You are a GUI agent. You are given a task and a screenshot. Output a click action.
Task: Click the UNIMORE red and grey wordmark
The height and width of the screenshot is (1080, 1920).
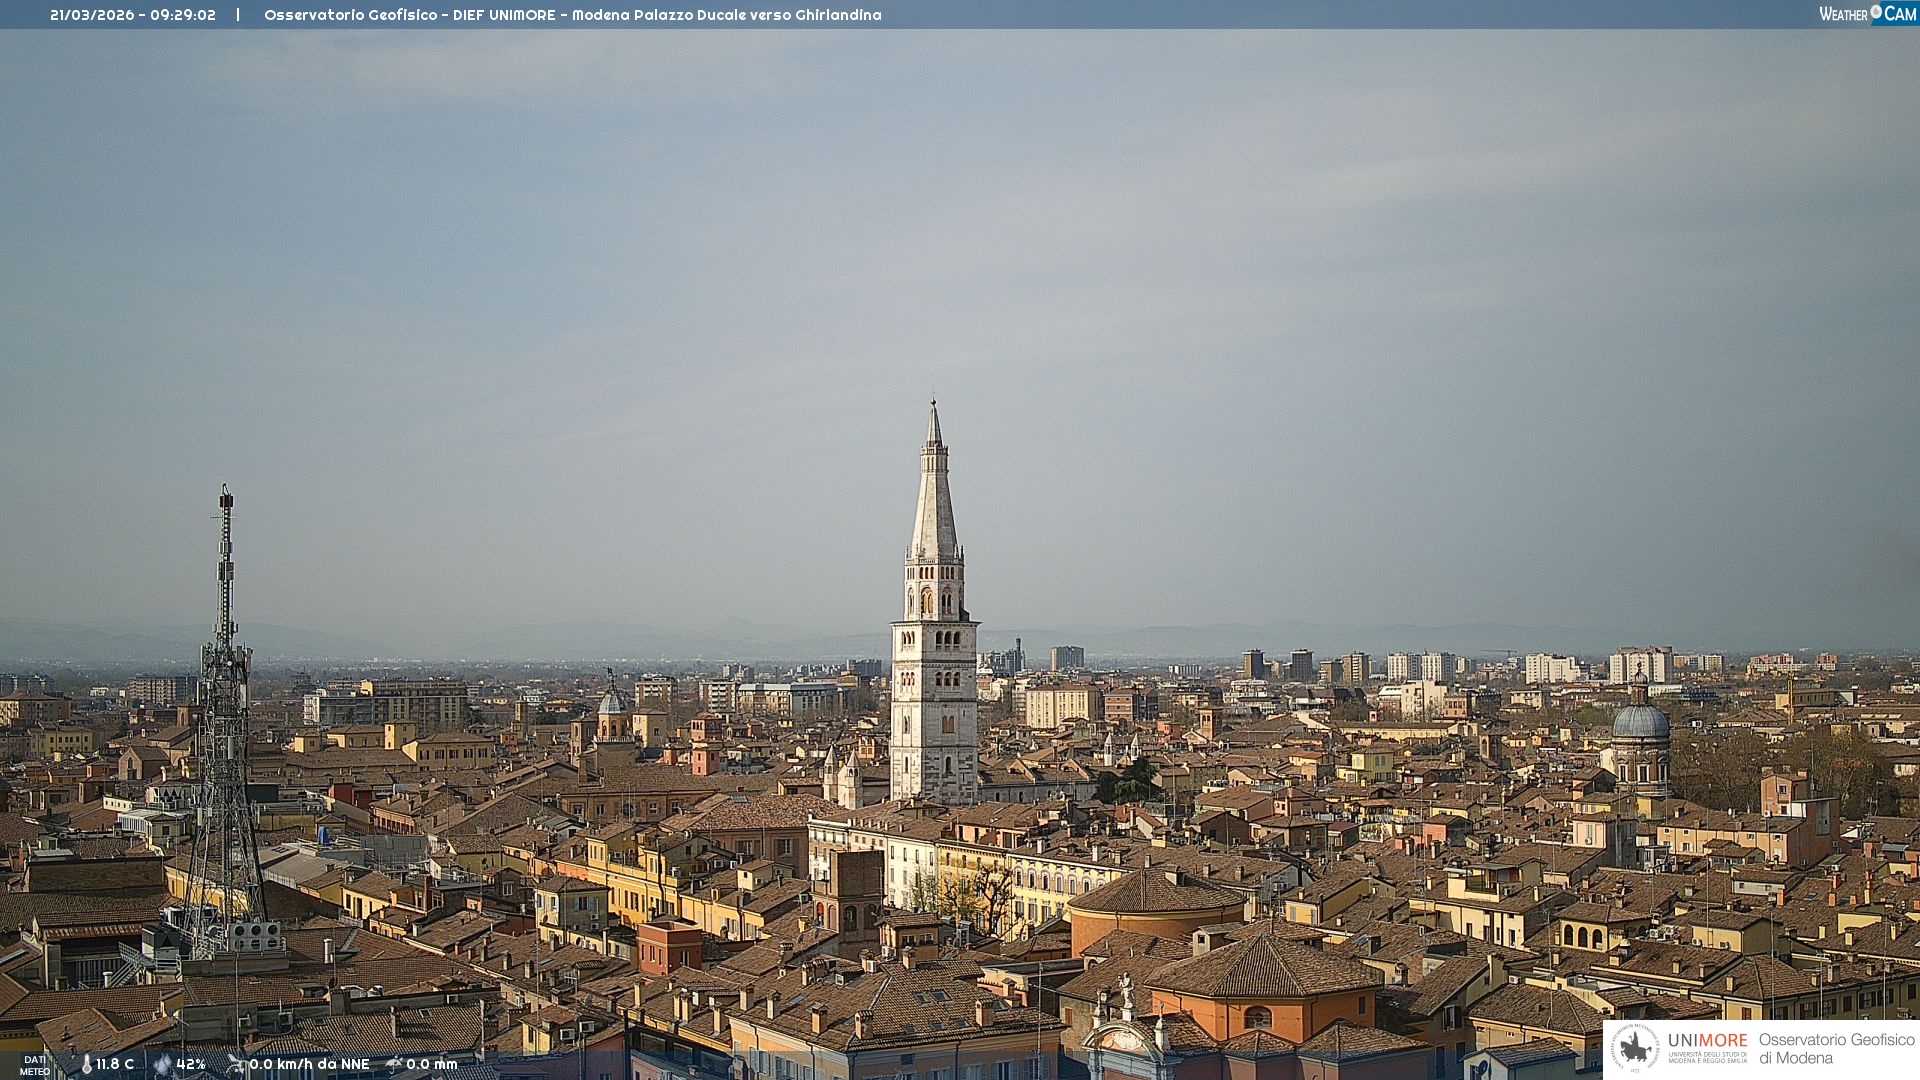click(1707, 1041)
